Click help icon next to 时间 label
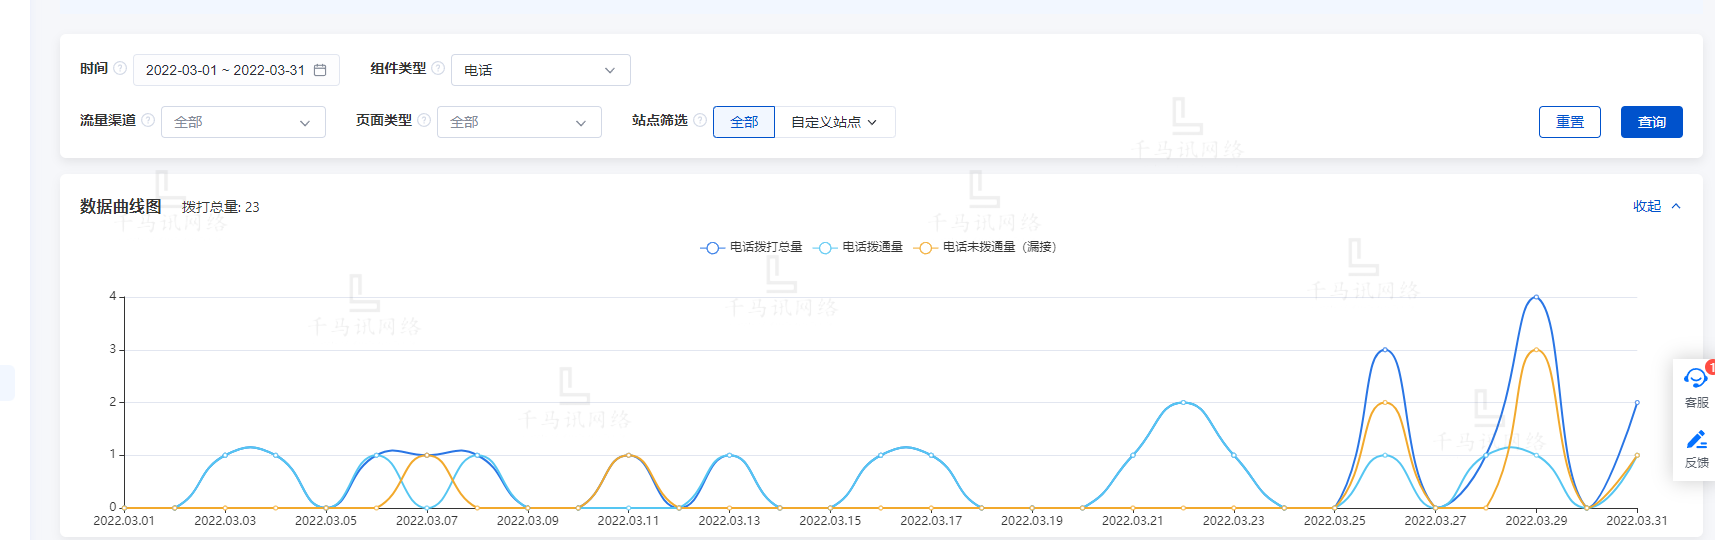 [x=120, y=68]
